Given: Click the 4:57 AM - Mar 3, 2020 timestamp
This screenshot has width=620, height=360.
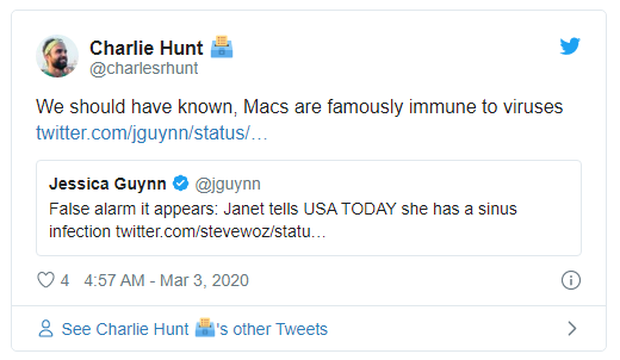Looking at the screenshot, I should (166, 280).
